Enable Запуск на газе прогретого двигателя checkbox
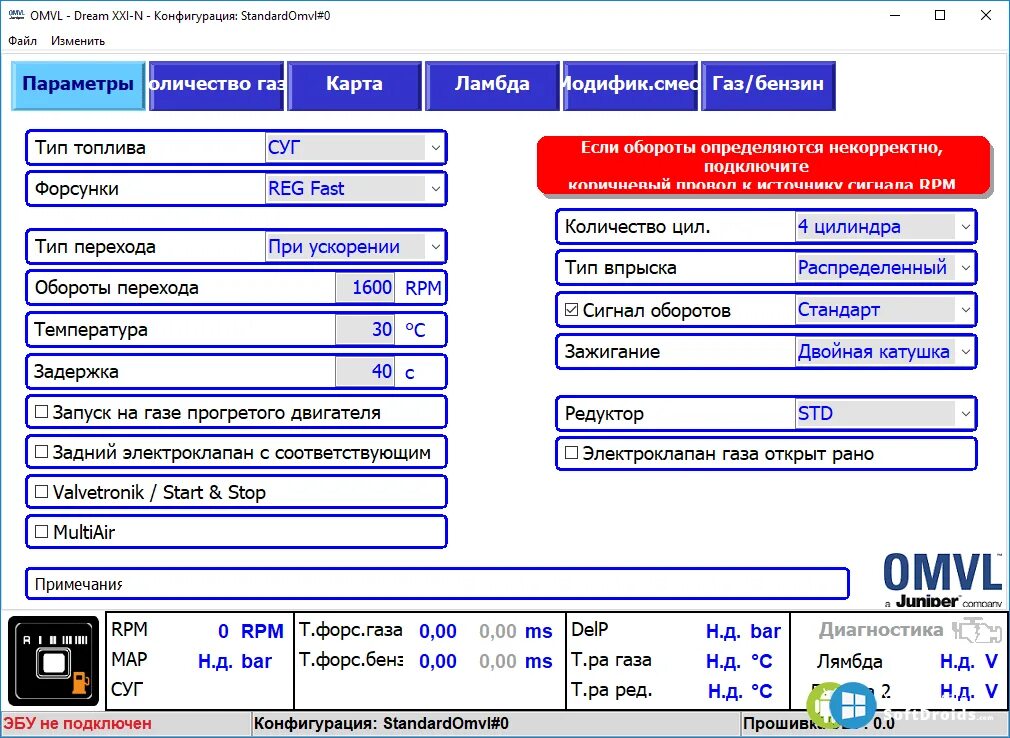The width and height of the screenshot is (1010, 738). [x=41, y=412]
